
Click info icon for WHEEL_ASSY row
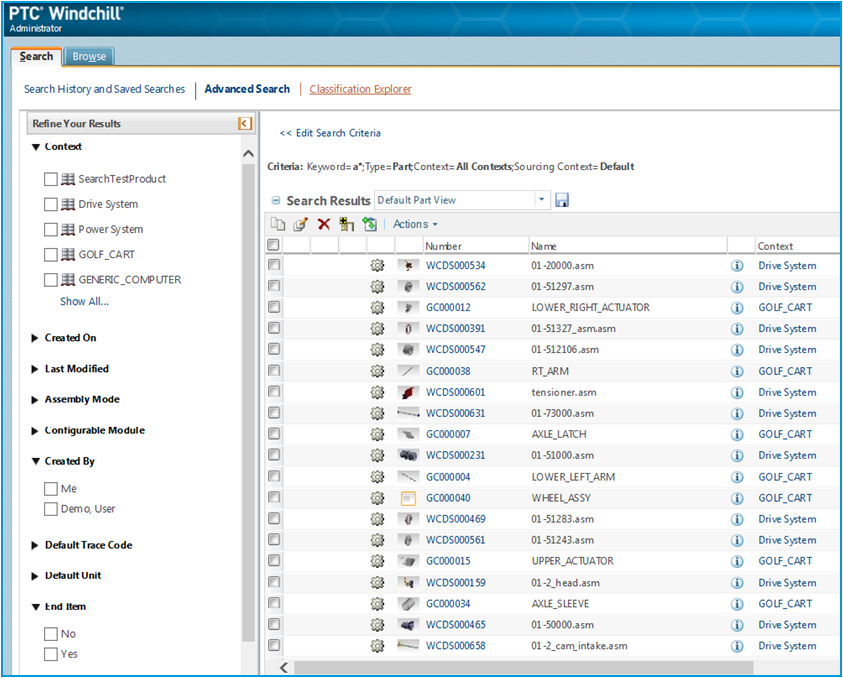(737, 498)
